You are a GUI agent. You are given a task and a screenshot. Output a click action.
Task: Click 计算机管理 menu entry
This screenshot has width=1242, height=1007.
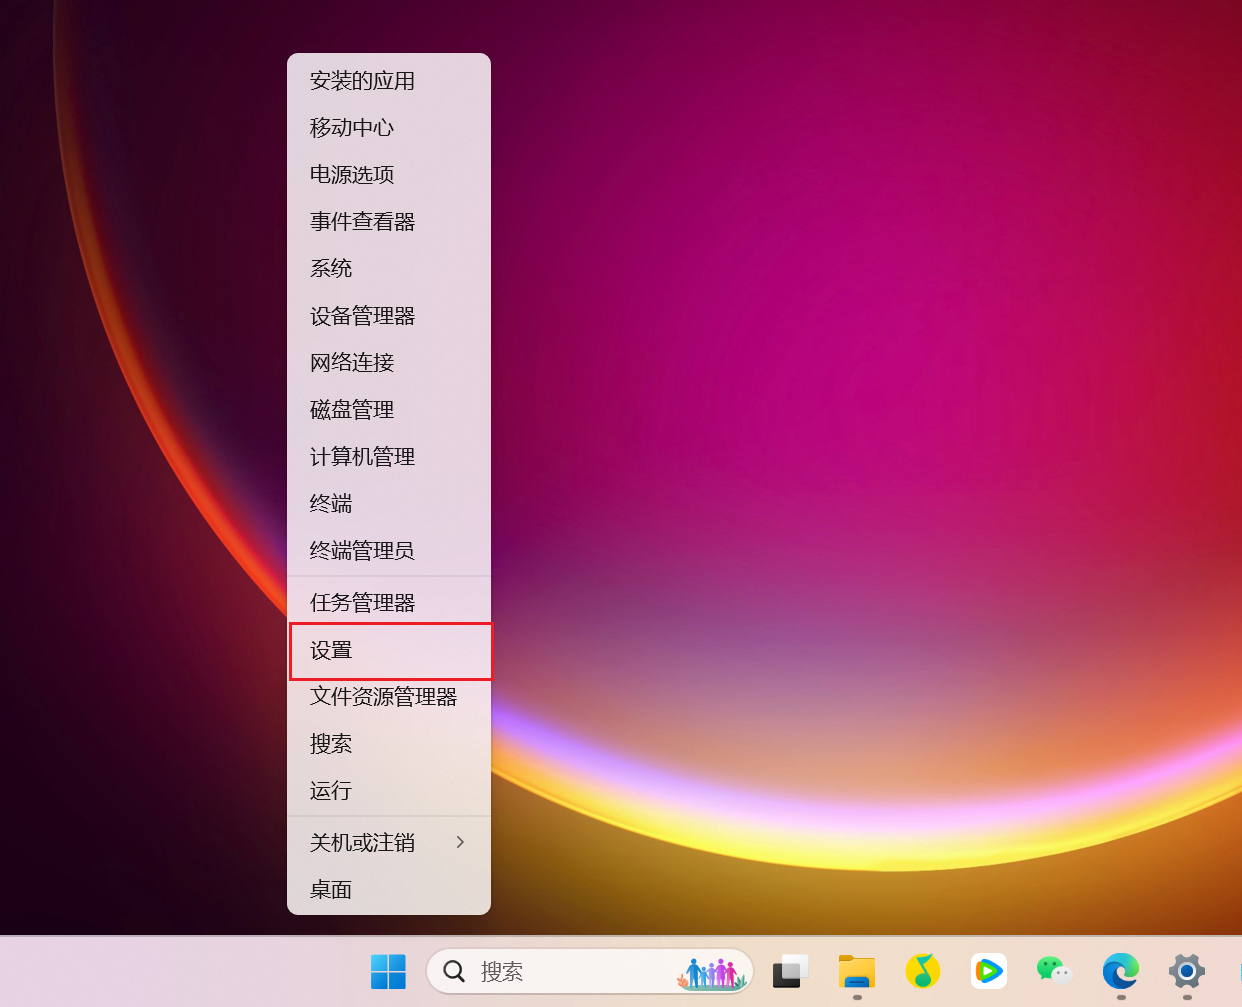[389, 457]
